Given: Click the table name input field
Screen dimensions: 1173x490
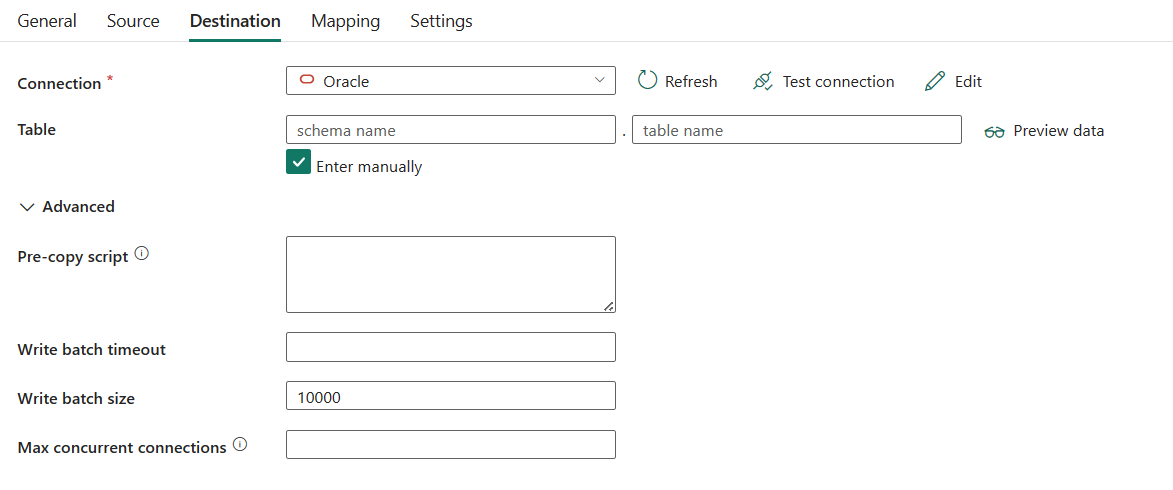Looking at the screenshot, I should (x=796, y=130).
